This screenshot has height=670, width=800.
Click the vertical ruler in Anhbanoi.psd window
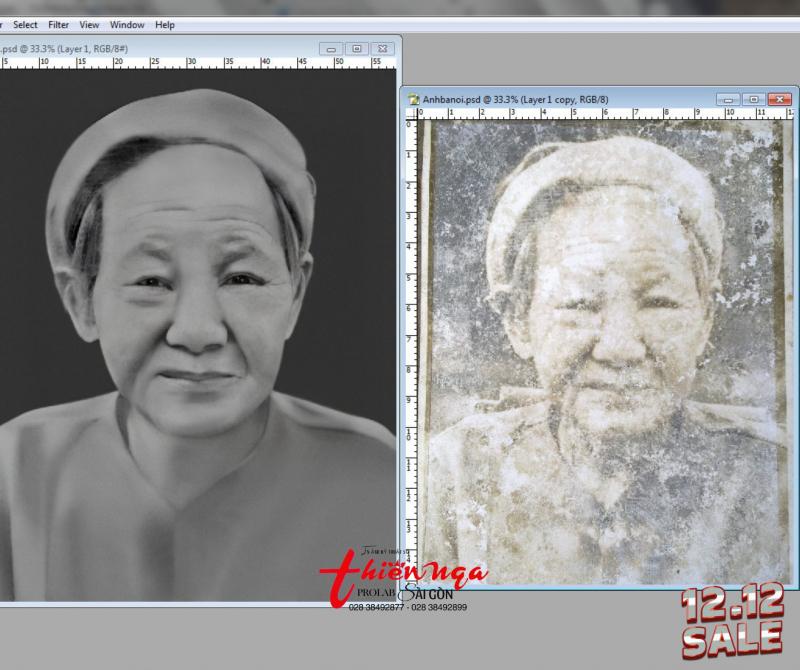(x=410, y=350)
